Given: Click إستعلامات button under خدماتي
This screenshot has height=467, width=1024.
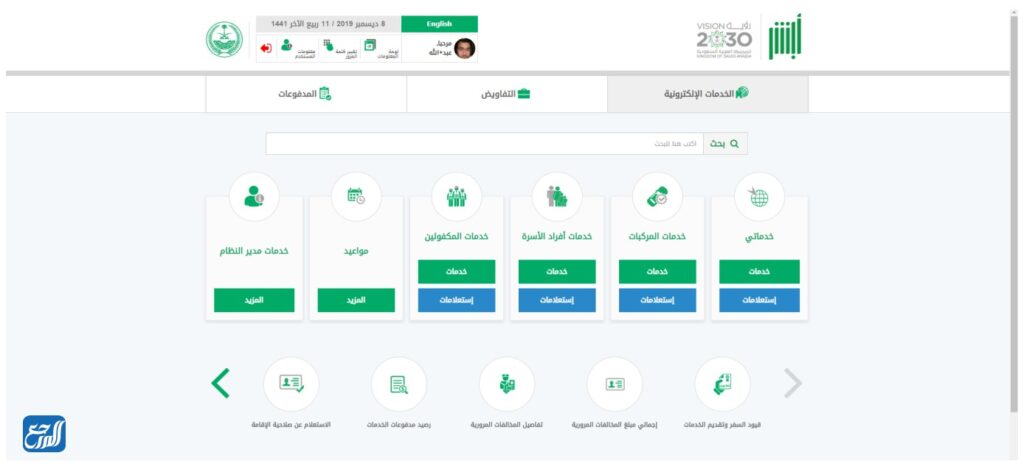Looking at the screenshot, I should 760,300.
